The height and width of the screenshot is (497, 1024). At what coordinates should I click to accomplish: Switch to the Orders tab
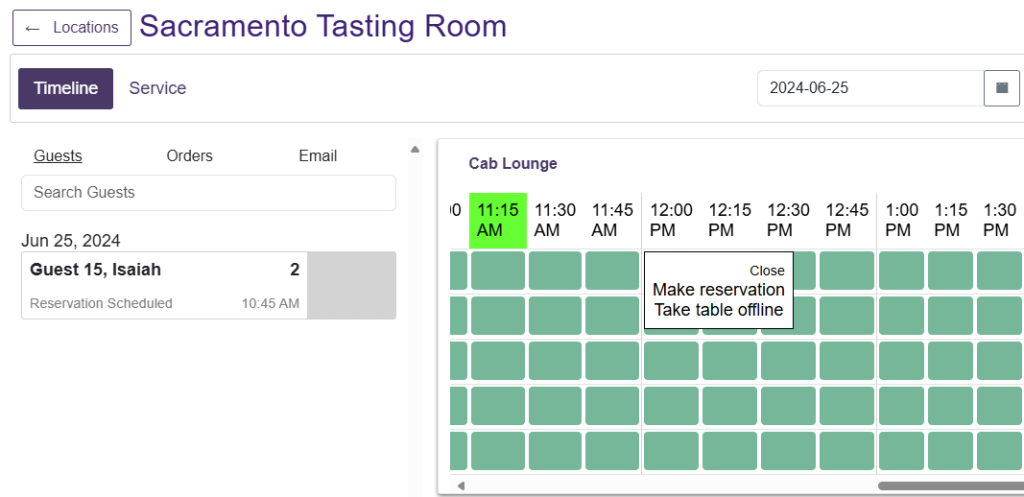[x=190, y=156]
